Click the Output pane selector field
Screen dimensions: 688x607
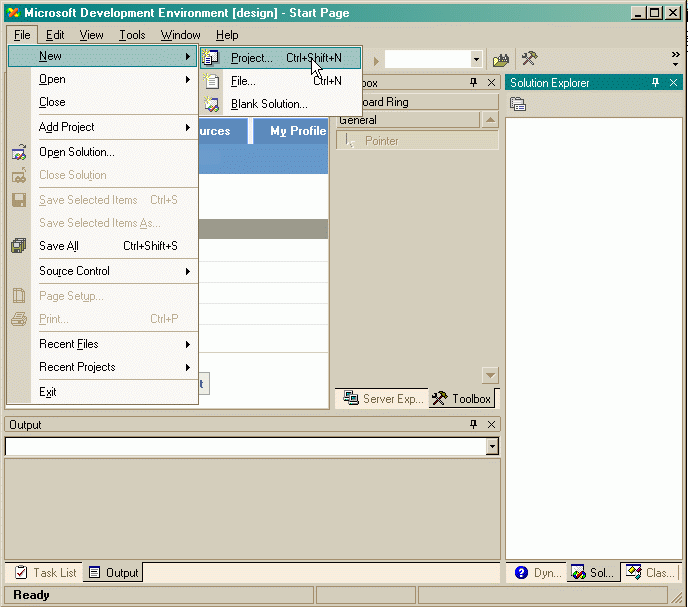[x=246, y=446]
